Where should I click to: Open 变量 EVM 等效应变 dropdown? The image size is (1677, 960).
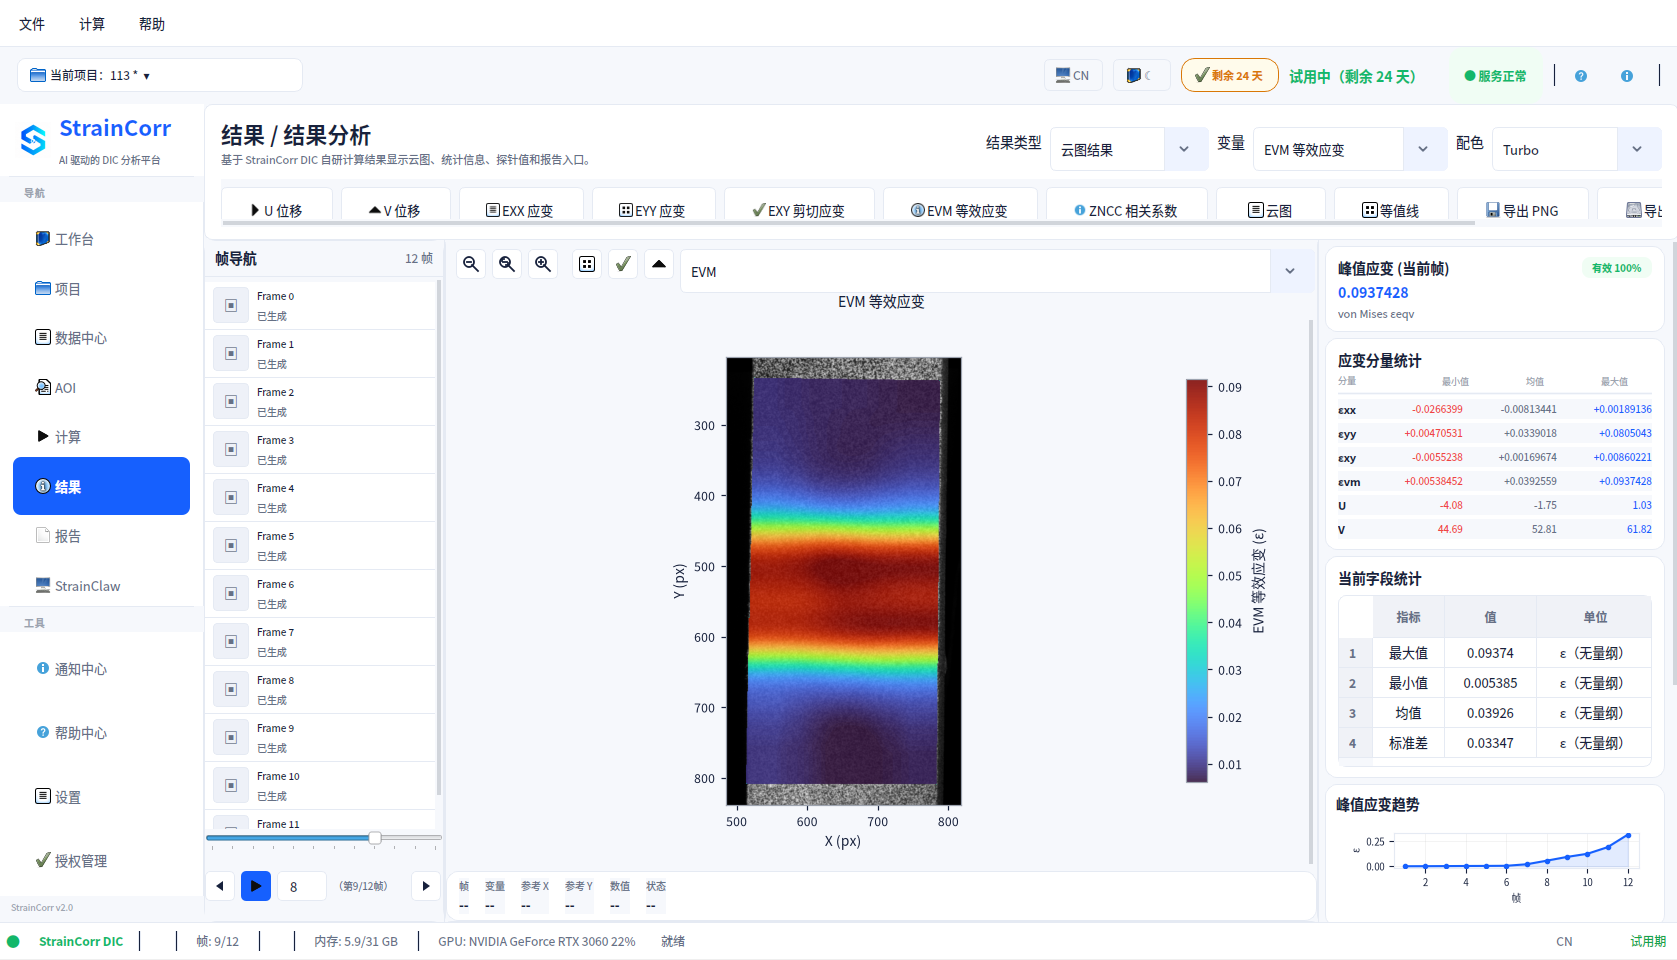pos(1350,149)
